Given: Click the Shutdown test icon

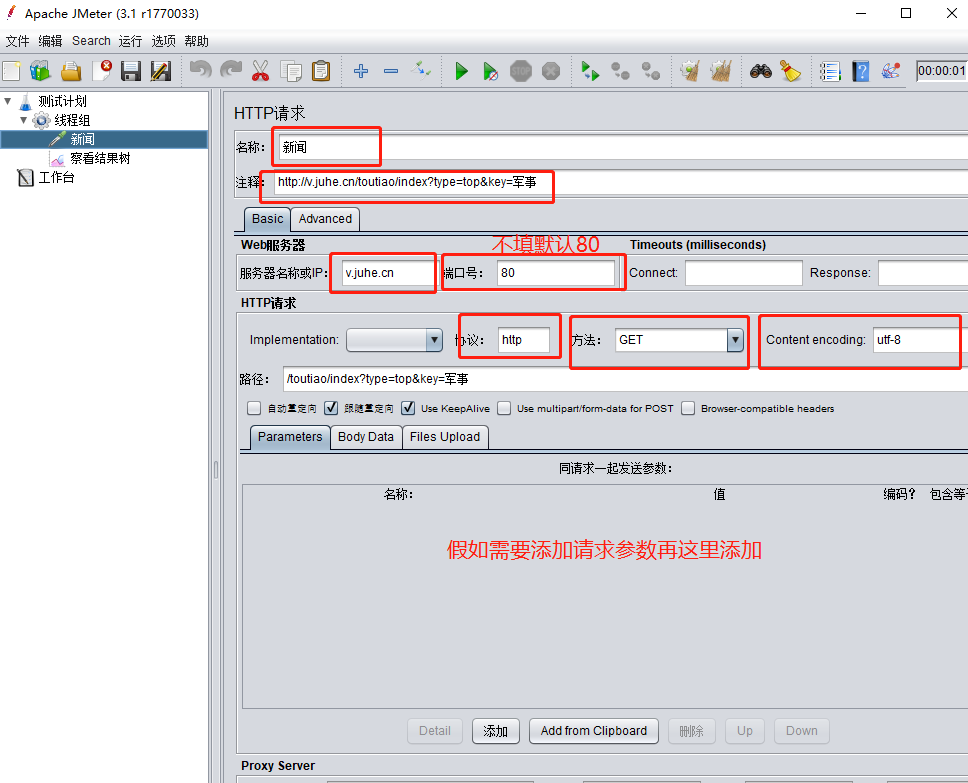Looking at the screenshot, I should (551, 71).
